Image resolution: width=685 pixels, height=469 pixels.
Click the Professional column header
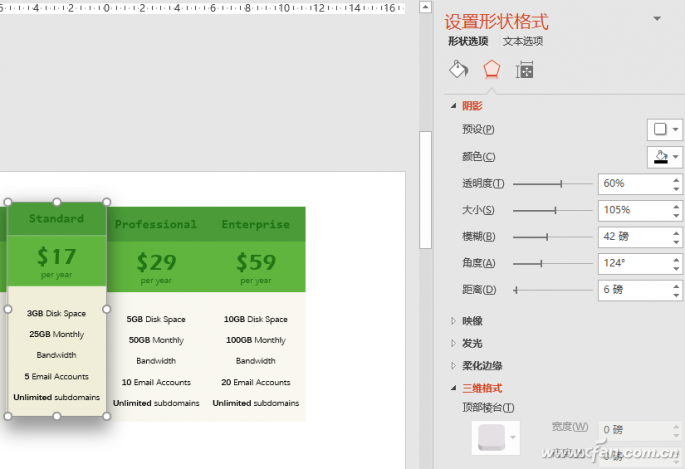click(x=156, y=224)
